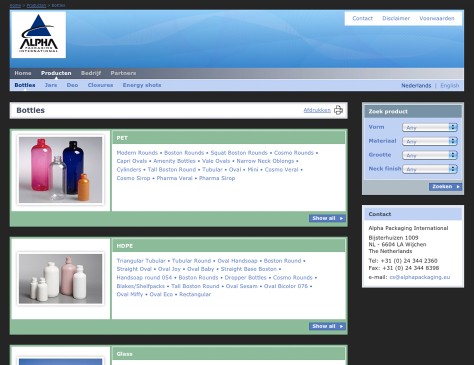
Task: Open the HDPE bottles thumbnail image
Action: pyautogui.click(x=60, y=279)
